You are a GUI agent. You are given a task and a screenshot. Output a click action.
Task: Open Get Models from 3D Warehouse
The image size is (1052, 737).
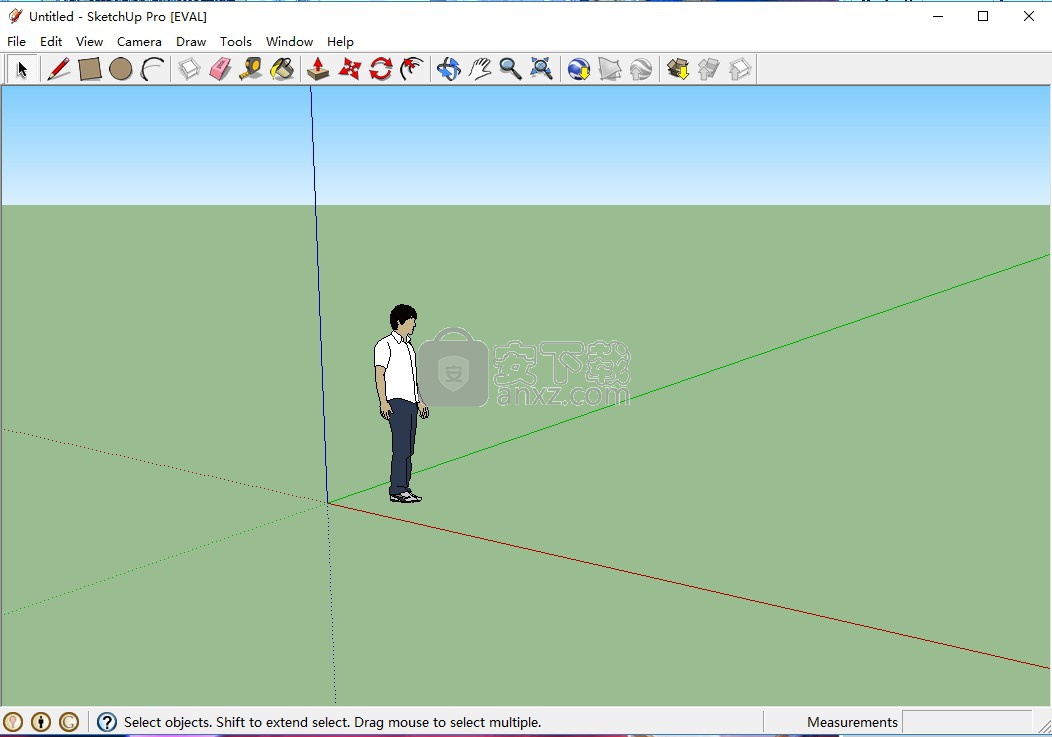pyautogui.click(x=678, y=69)
